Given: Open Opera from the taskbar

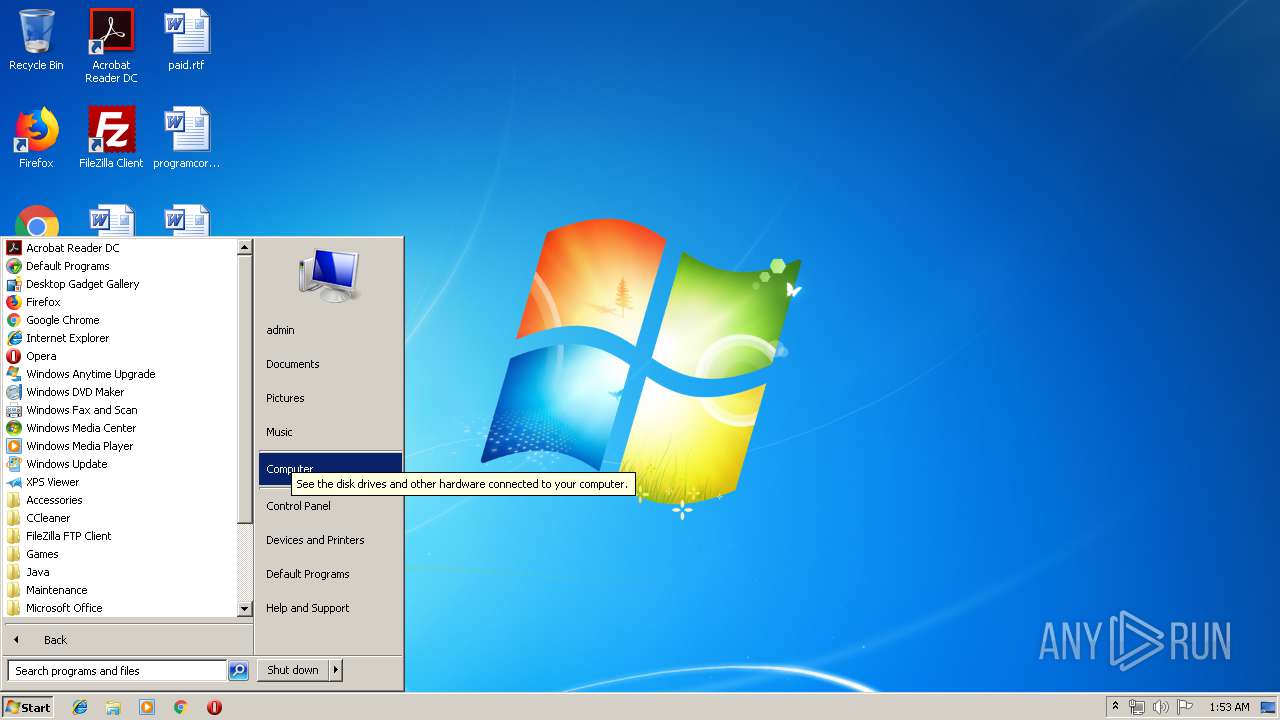Looking at the screenshot, I should [214, 707].
